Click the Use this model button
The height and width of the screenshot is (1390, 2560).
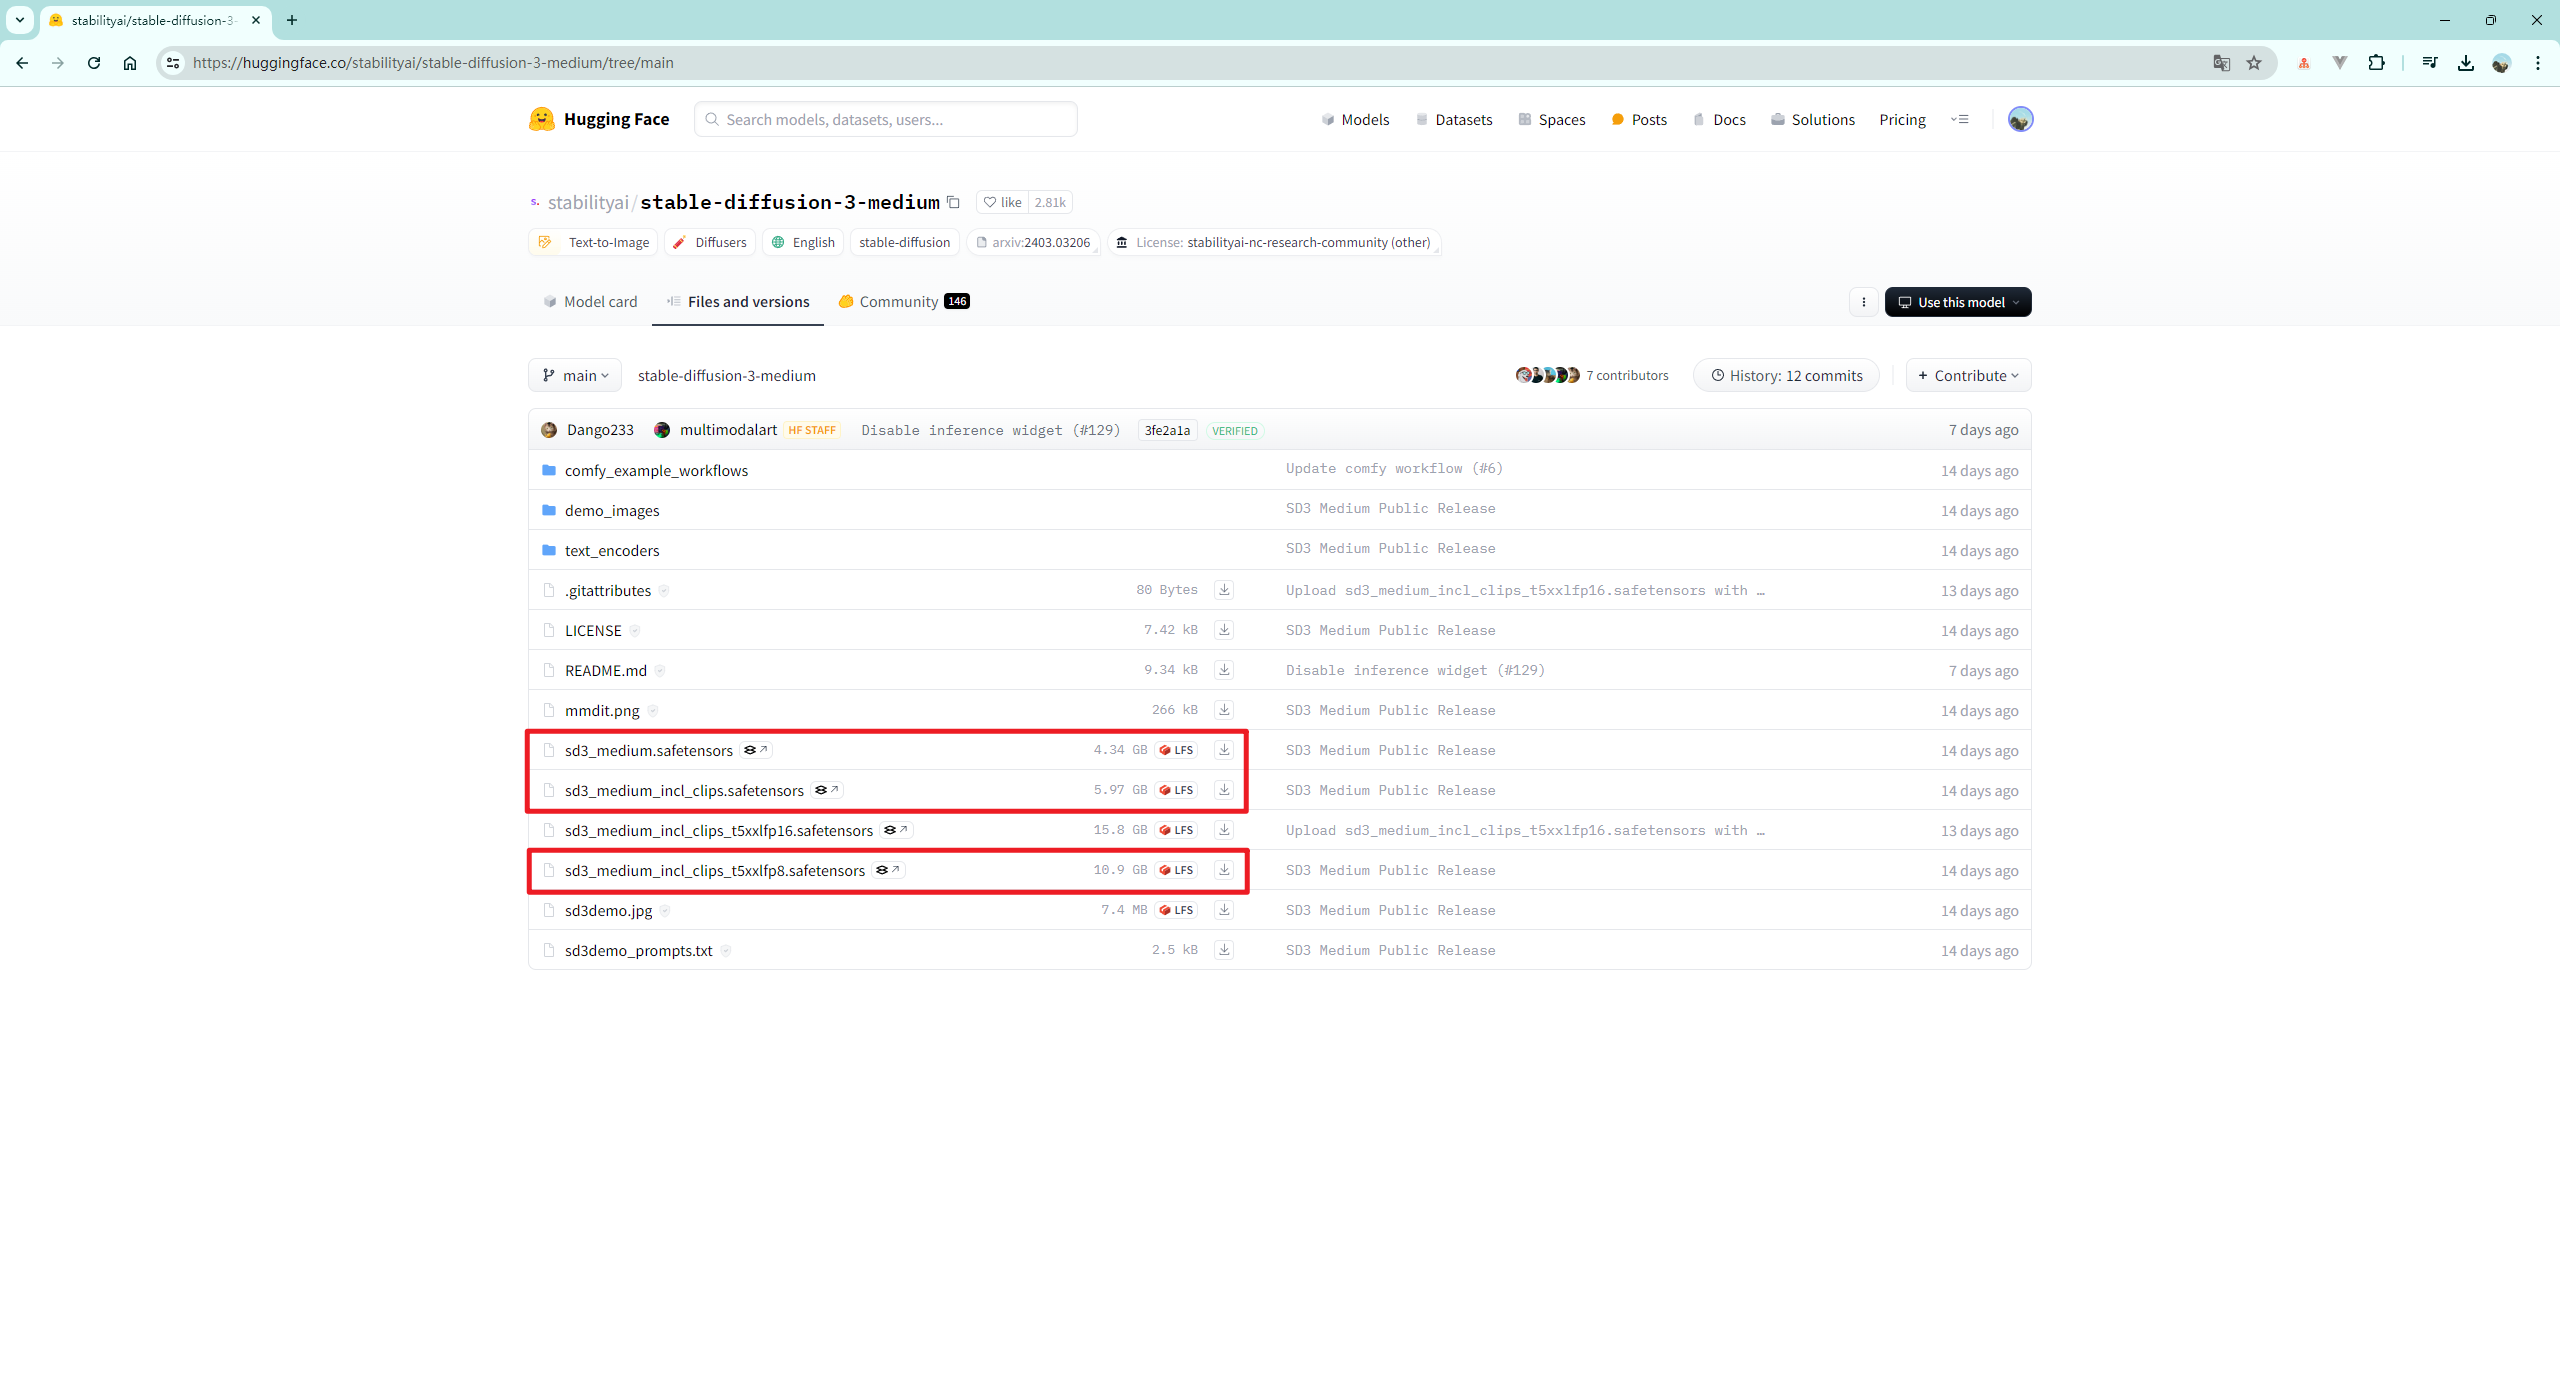click(1956, 301)
